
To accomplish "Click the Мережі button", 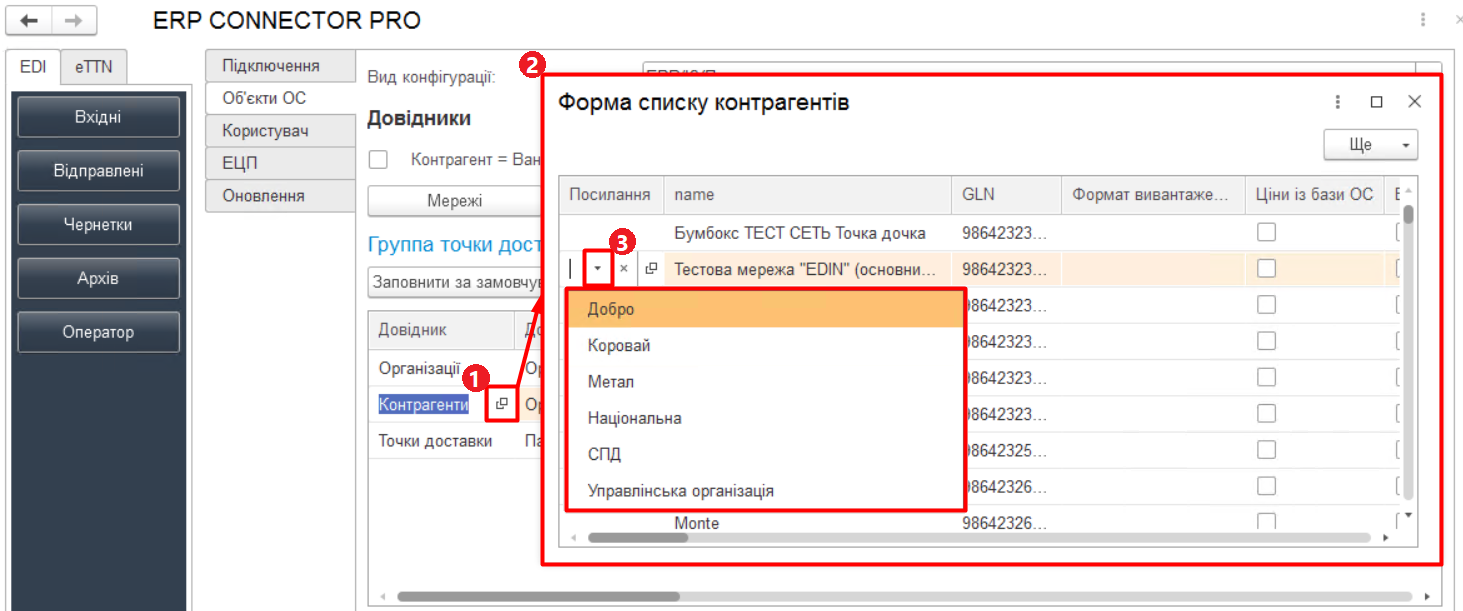I will tap(455, 201).
